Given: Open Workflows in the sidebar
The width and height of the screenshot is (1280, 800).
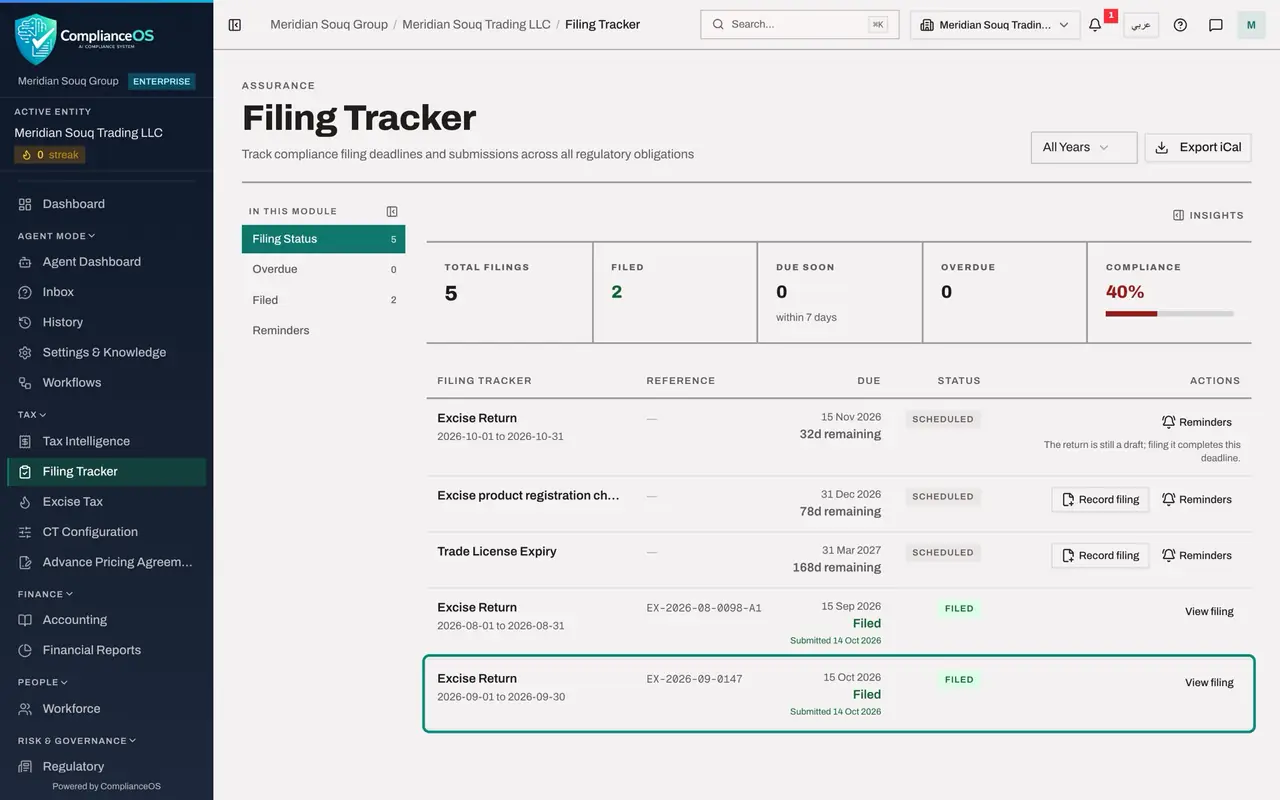Looking at the screenshot, I should pos(107,382).
